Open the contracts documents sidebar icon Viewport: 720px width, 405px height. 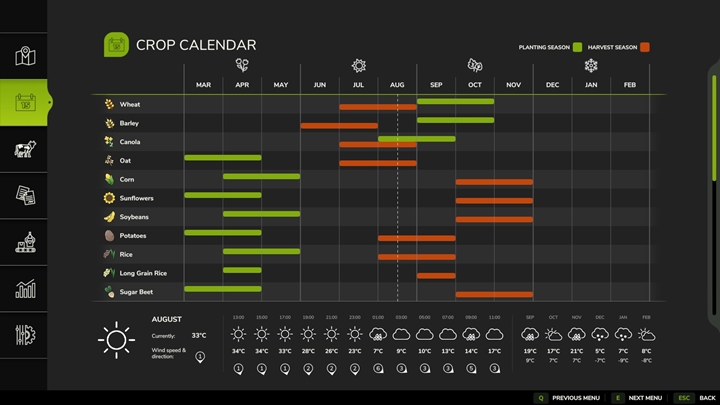click(25, 195)
